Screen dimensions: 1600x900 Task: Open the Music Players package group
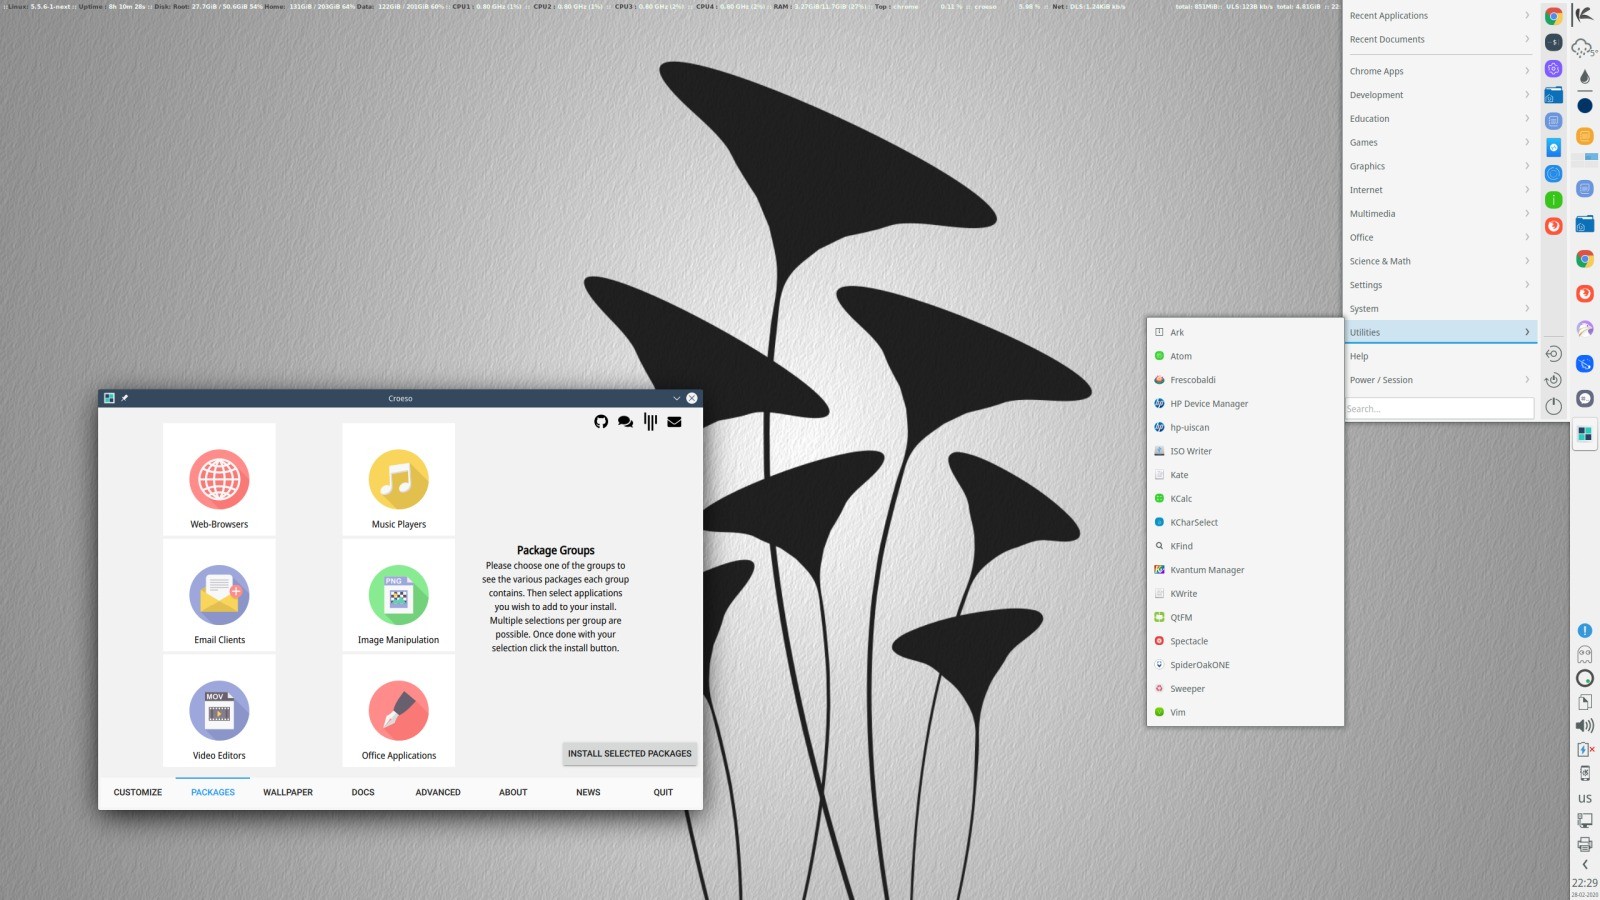(397, 480)
